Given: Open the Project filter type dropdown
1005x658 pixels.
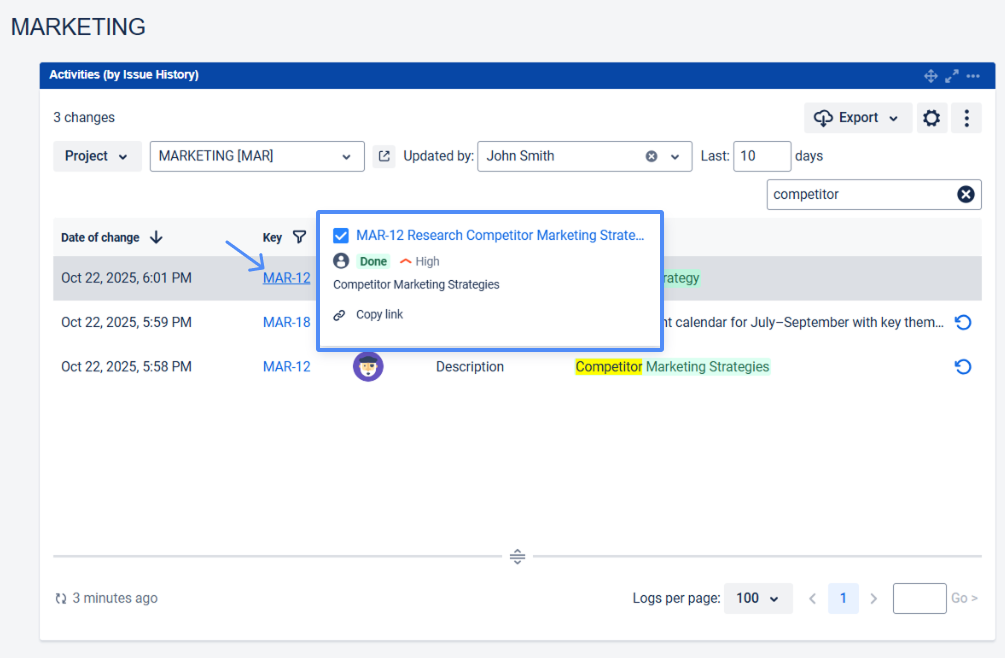Looking at the screenshot, I should coord(97,156).
